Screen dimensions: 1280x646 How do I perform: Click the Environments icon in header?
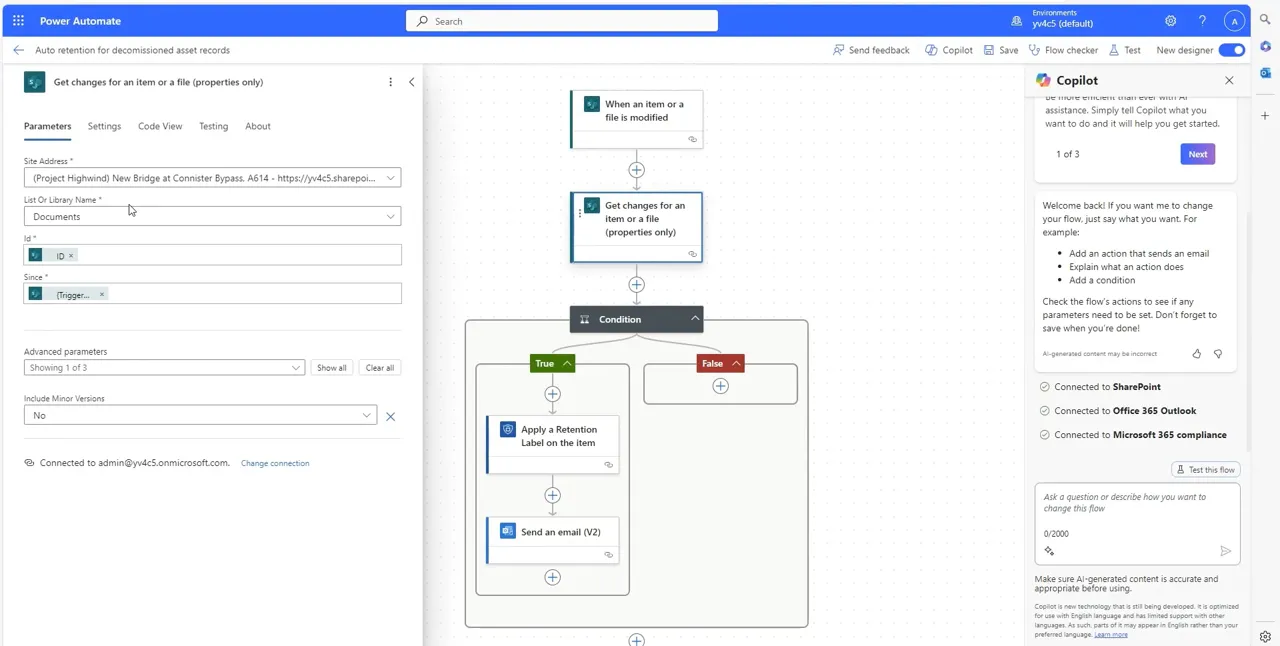tap(1017, 21)
